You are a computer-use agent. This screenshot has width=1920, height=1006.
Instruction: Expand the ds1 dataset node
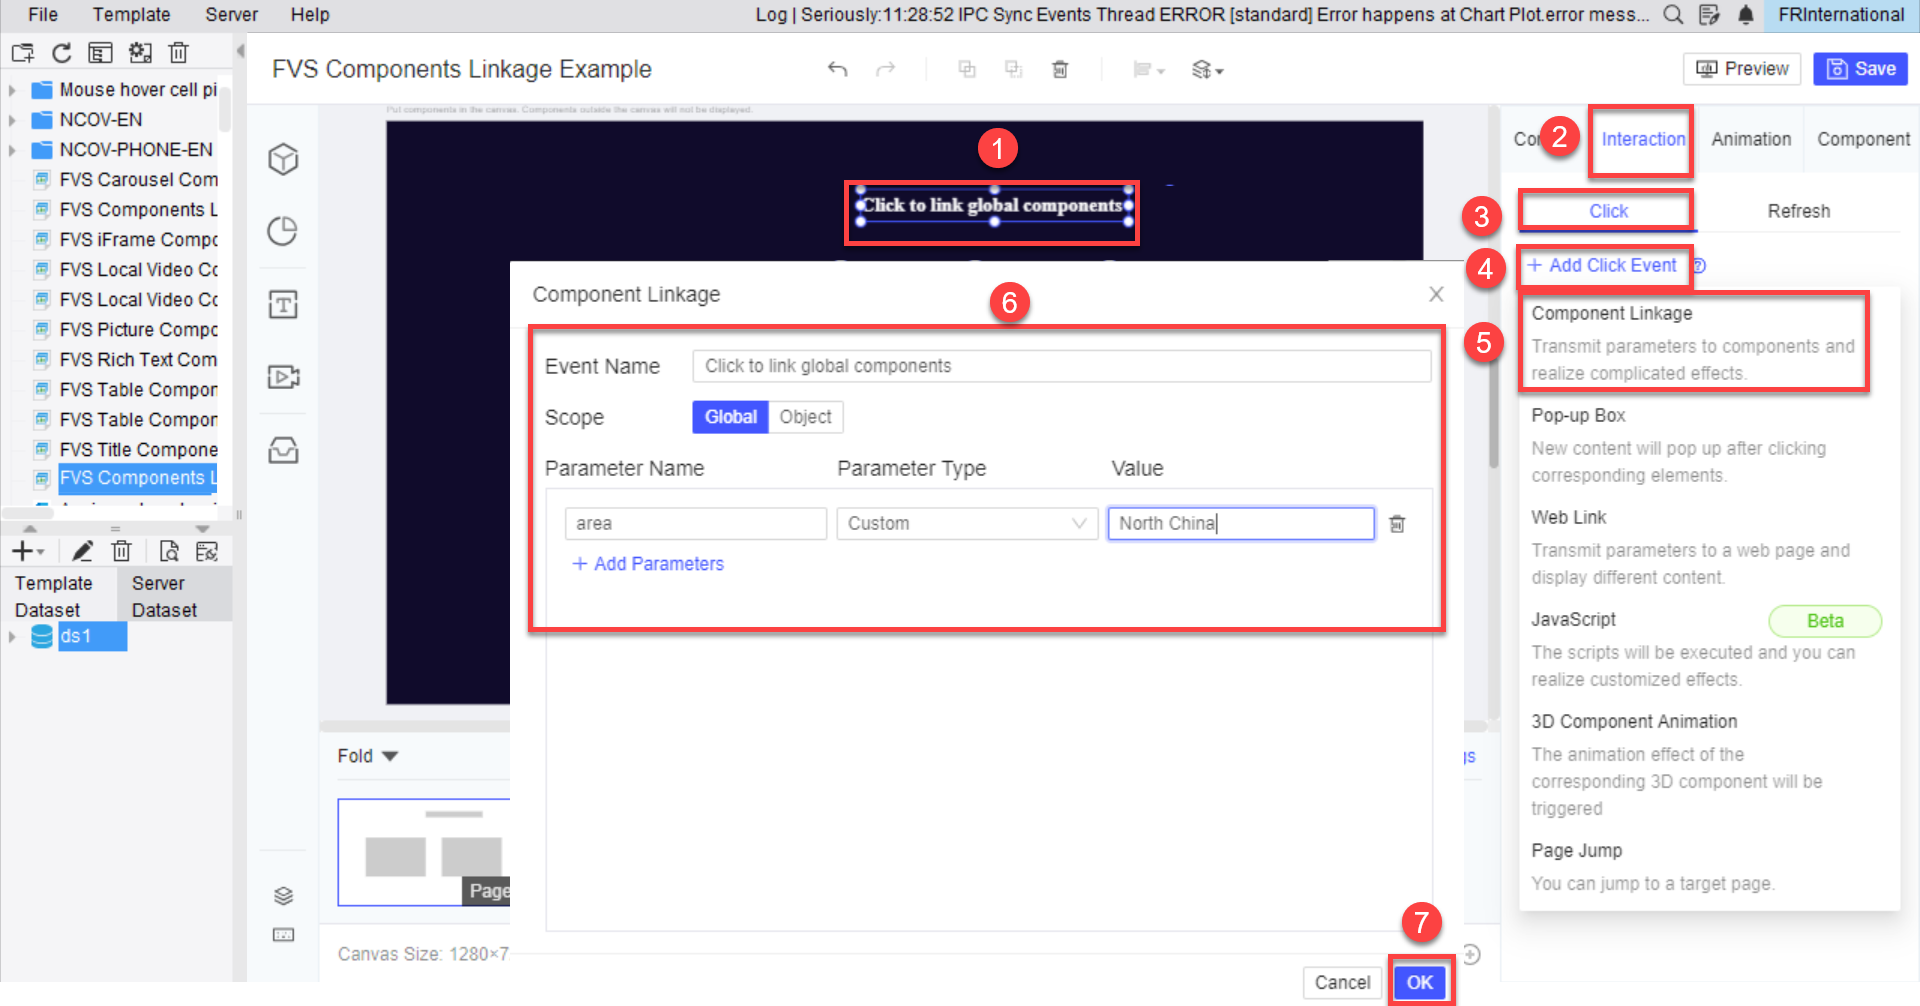click(x=11, y=636)
